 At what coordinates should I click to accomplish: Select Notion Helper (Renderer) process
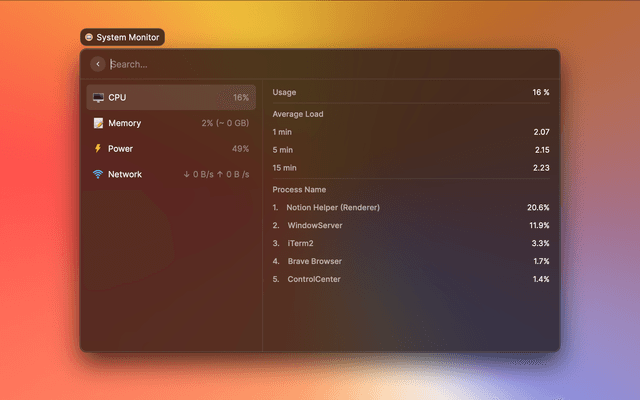coord(333,207)
